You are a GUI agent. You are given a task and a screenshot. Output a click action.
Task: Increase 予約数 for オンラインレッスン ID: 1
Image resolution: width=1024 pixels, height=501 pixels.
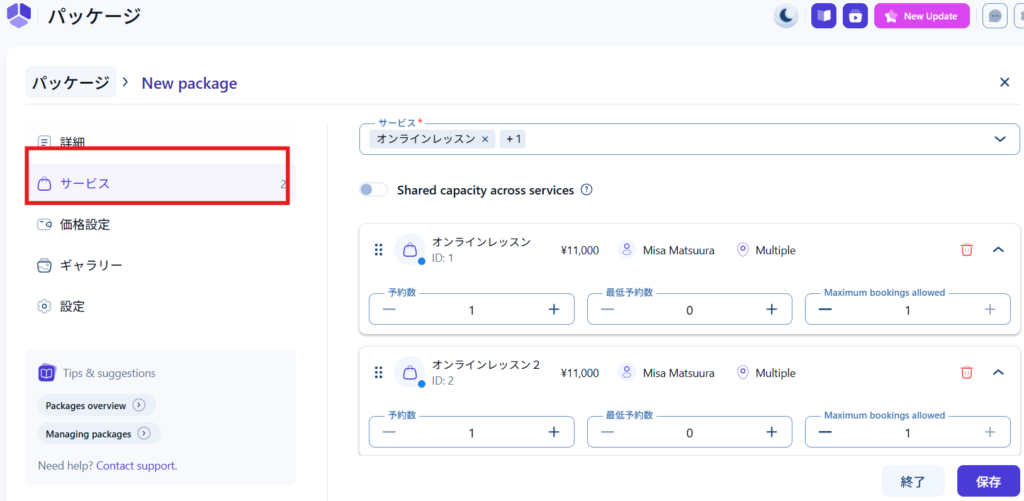[553, 310]
